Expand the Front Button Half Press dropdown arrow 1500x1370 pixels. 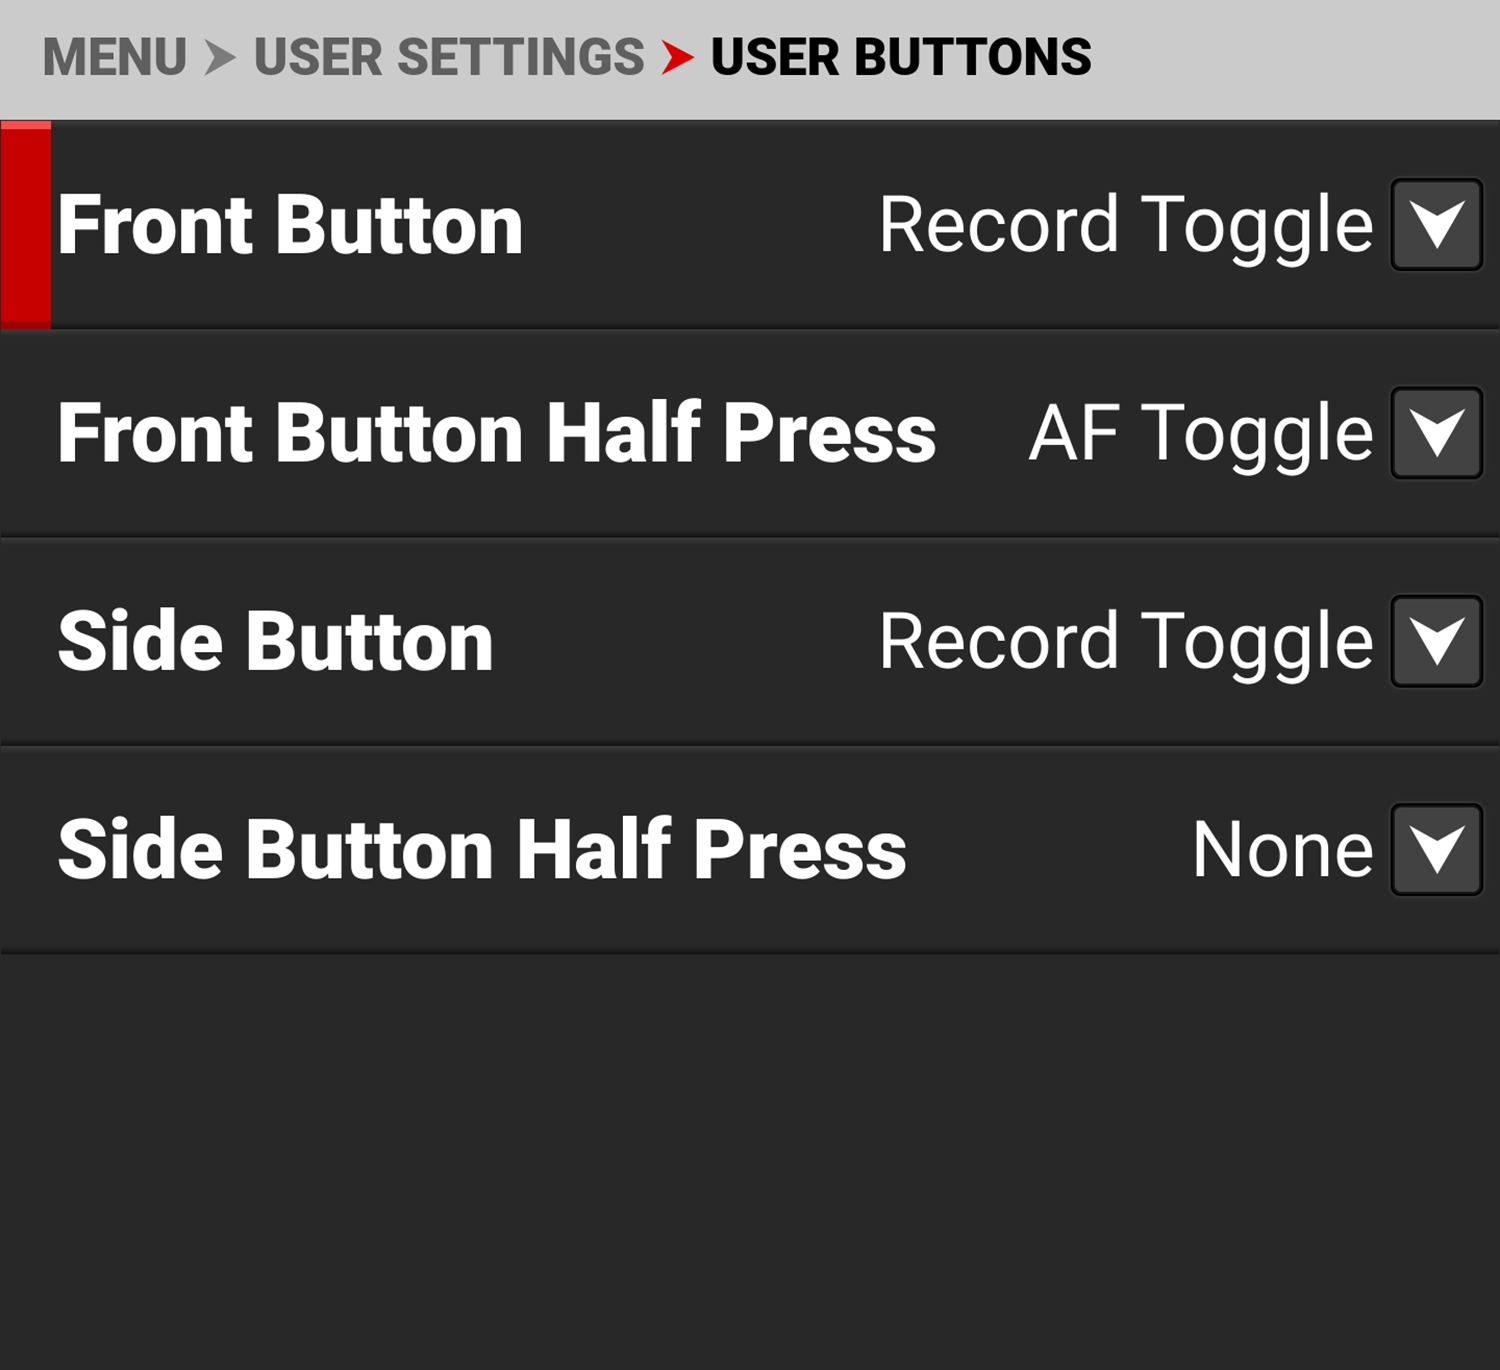(1436, 433)
